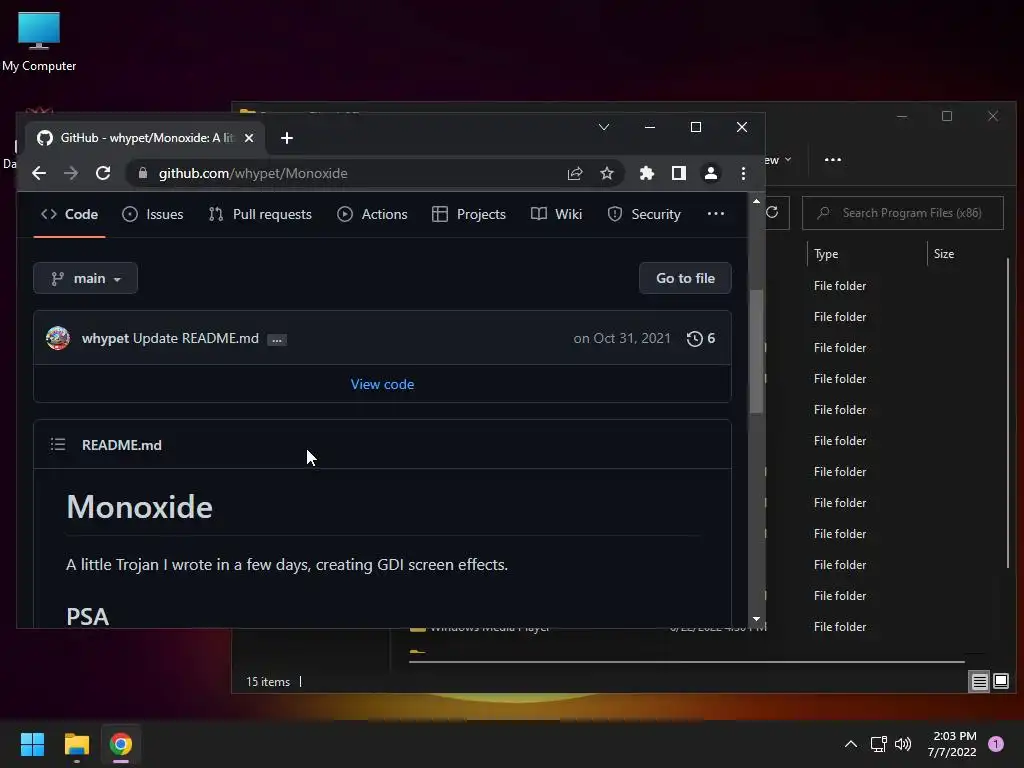Open the Windows Start menu
Screen dimensions: 1024x768
(32, 744)
